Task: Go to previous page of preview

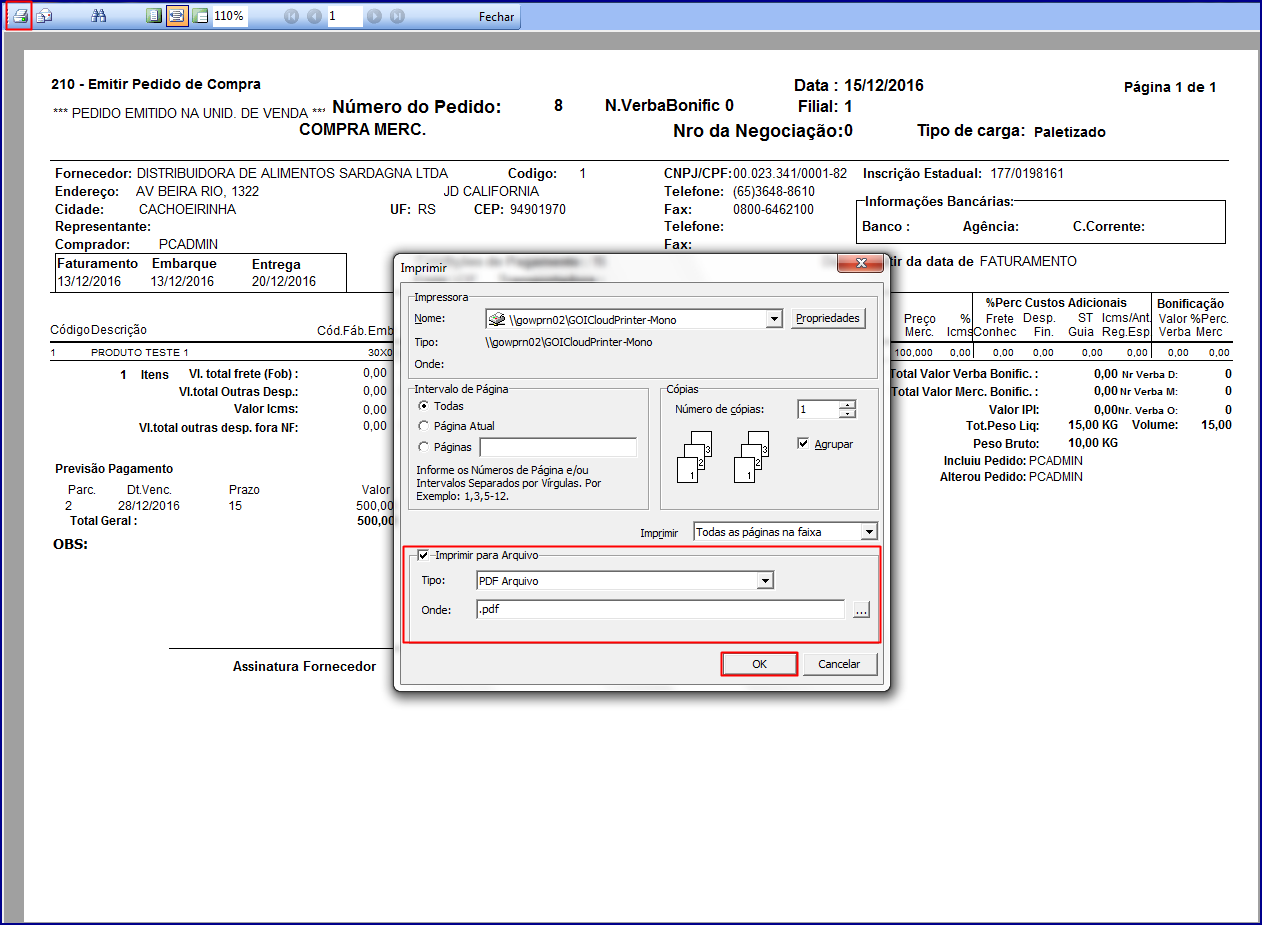Action: tap(315, 16)
